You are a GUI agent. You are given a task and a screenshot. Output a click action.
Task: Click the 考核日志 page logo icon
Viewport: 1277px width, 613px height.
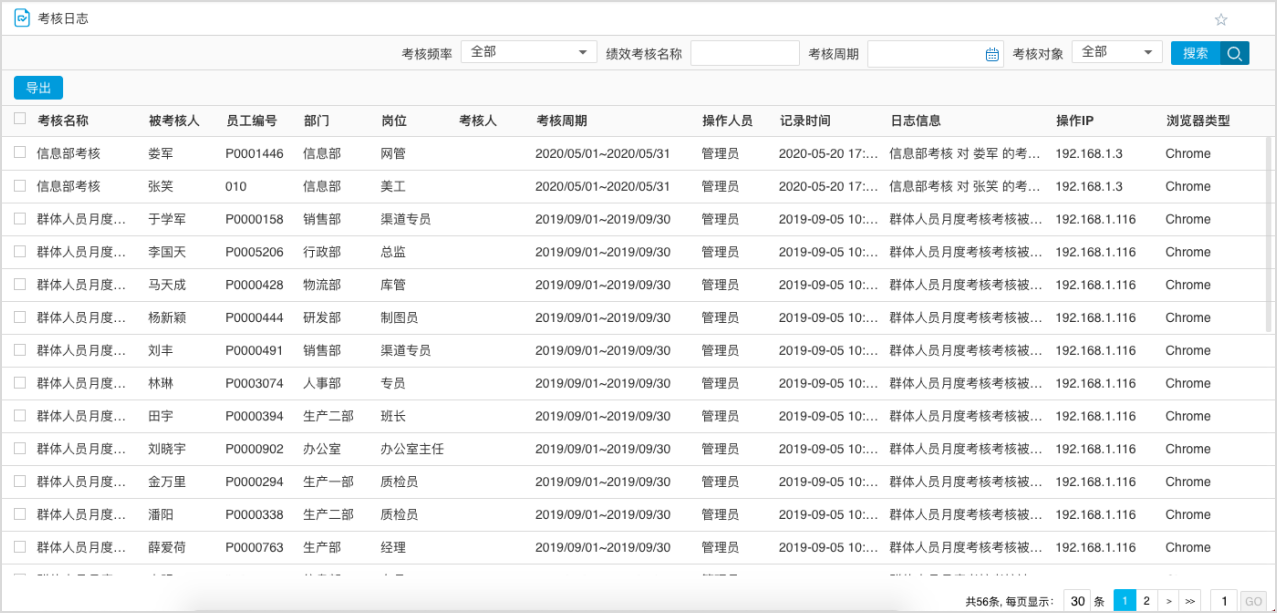click(22, 18)
